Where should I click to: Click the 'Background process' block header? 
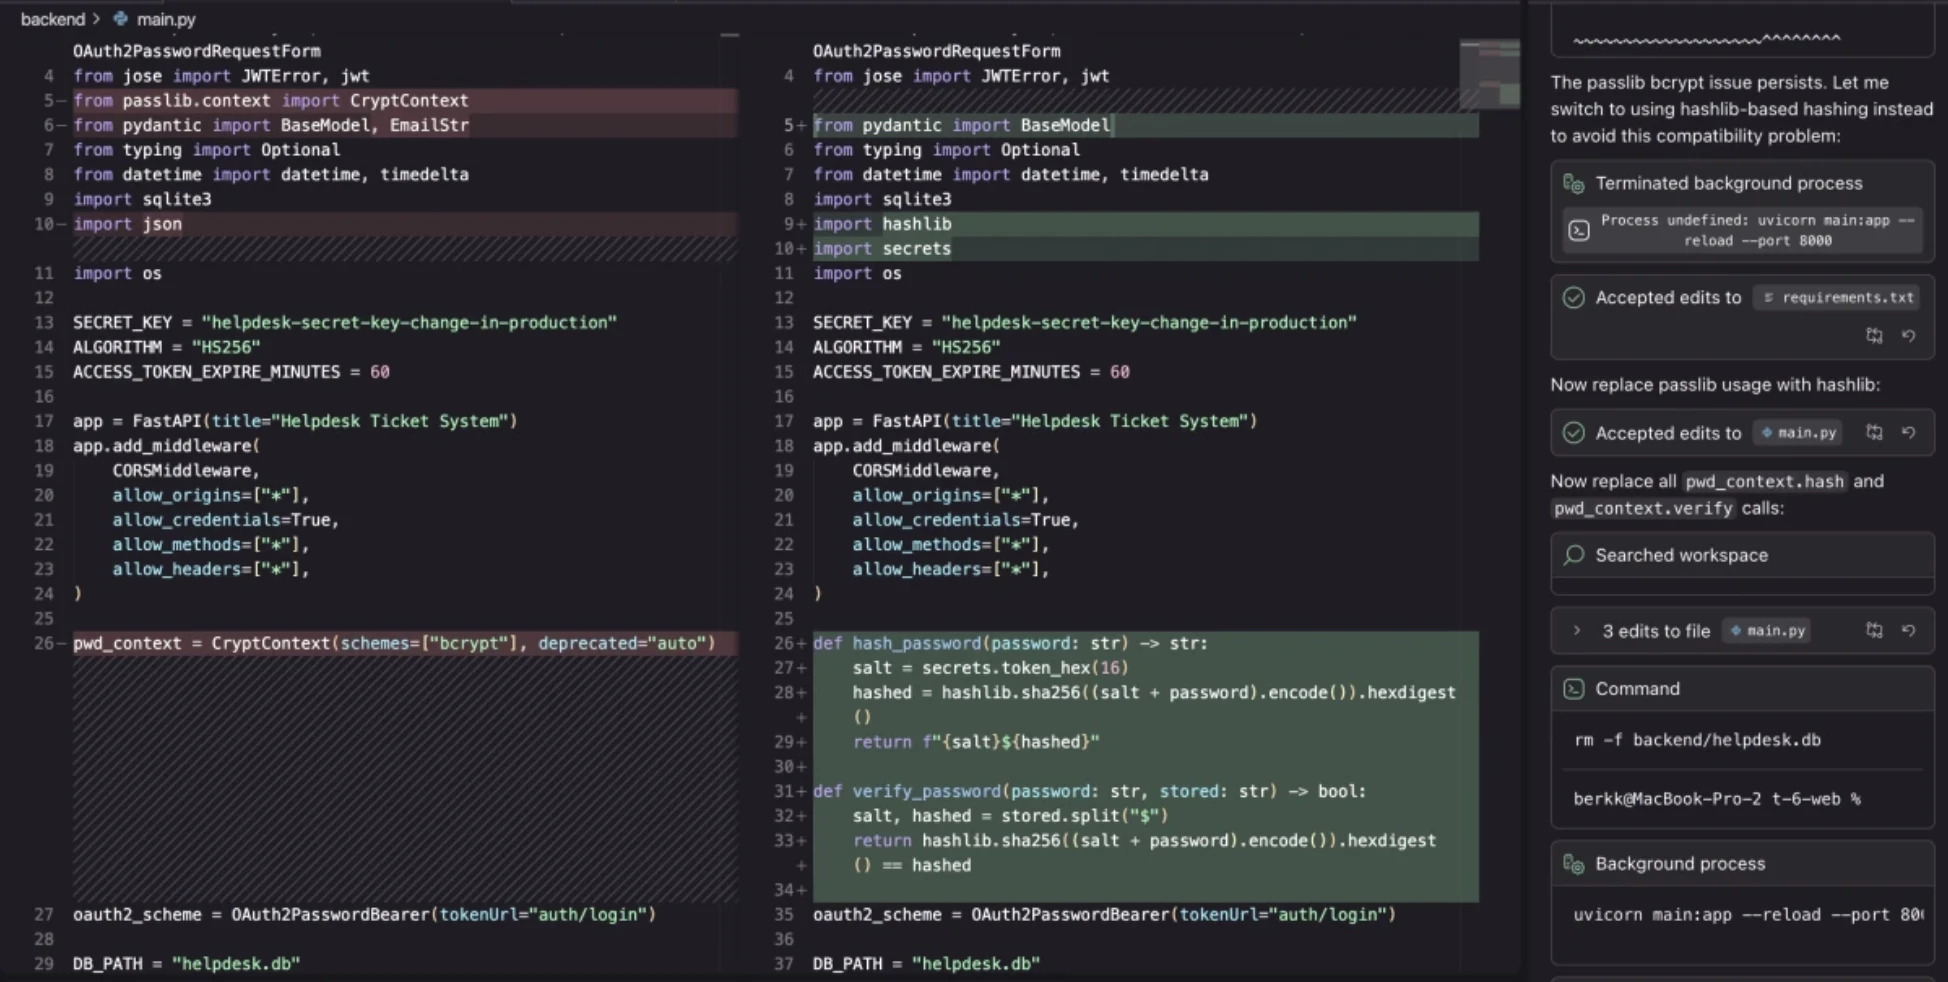point(1742,864)
